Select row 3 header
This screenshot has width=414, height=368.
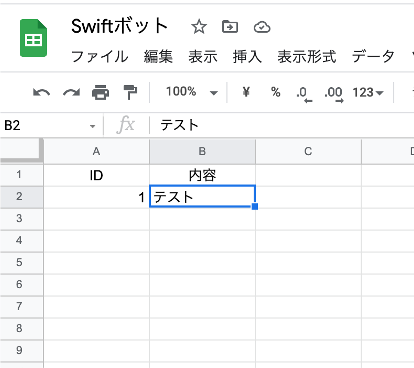tap(22, 219)
